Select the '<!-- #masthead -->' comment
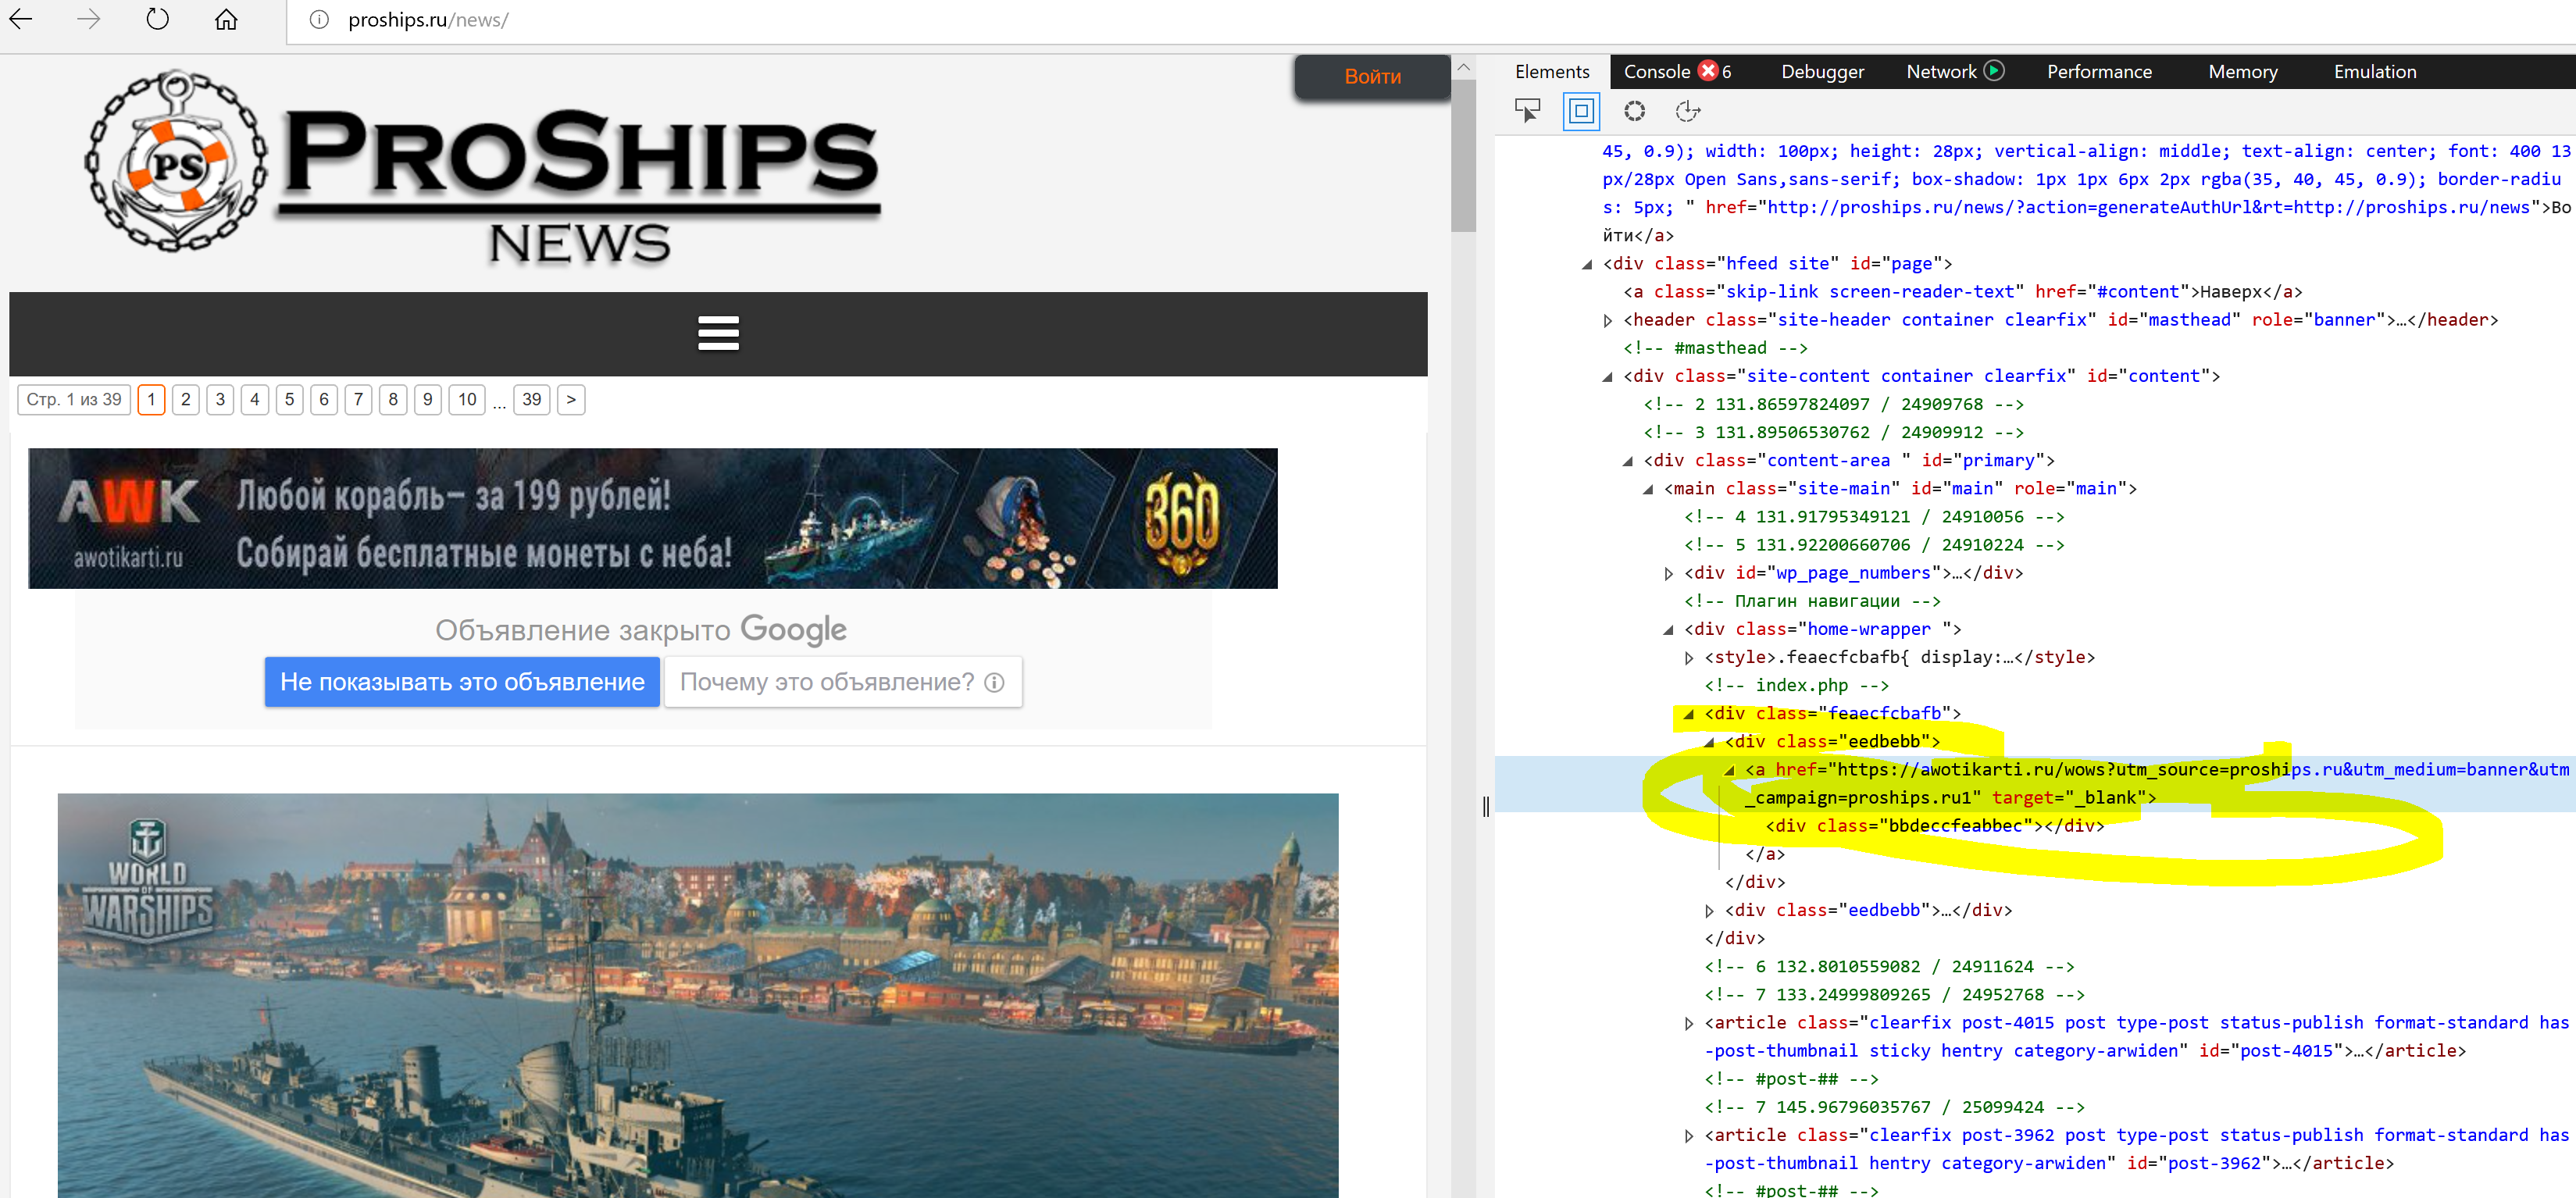This screenshot has height=1198, width=2576. [x=1715, y=348]
